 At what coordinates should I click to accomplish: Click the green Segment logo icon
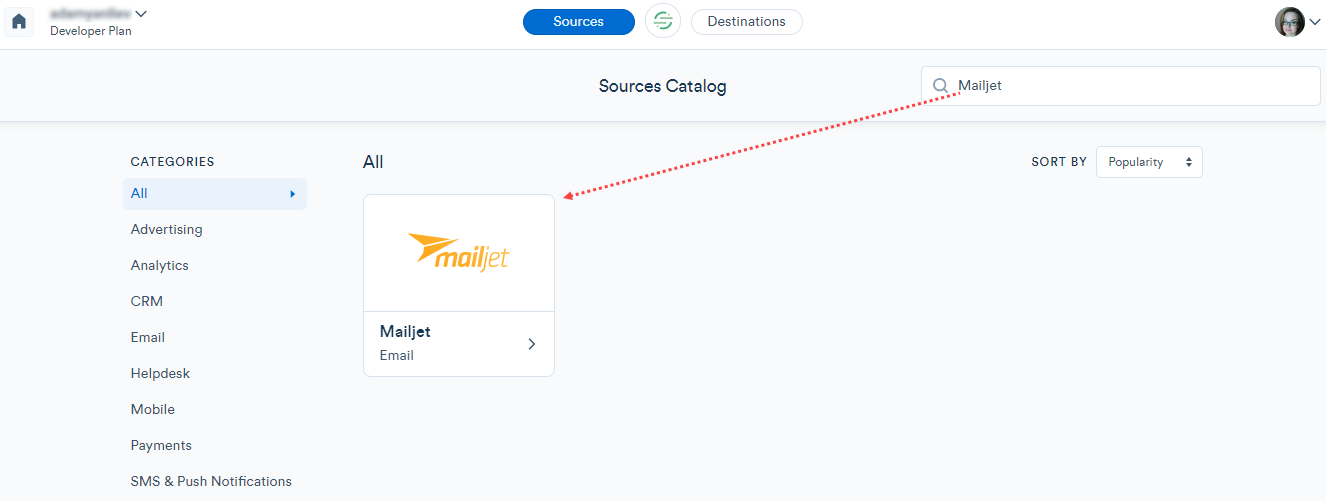(x=662, y=21)
